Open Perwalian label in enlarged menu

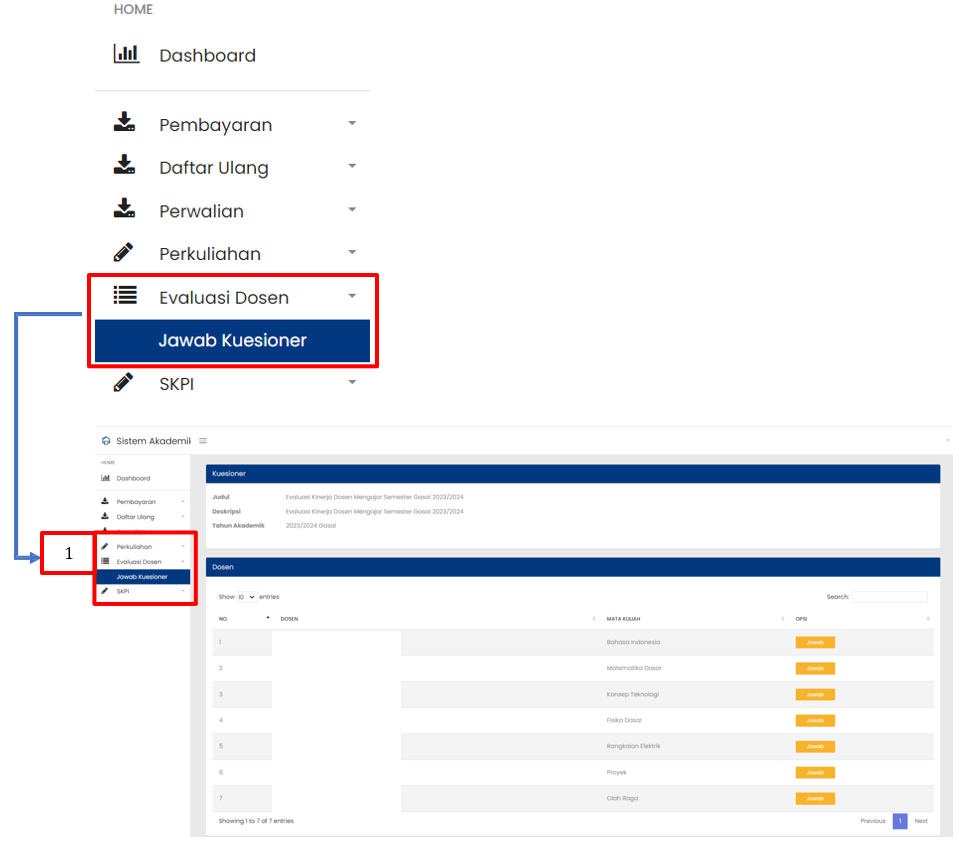[x=201, y=212]
